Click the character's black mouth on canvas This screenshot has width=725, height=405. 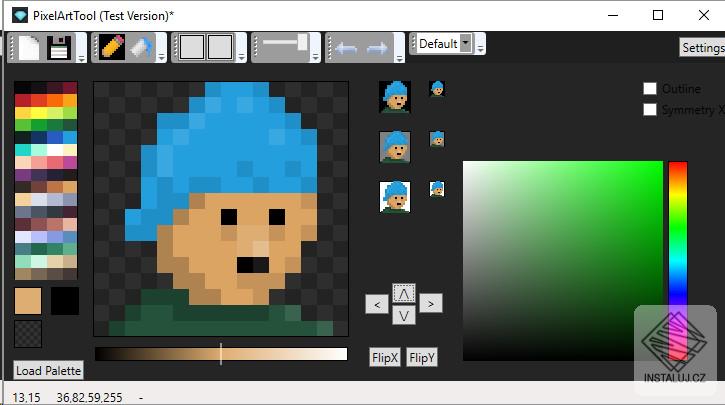point(253,265)
